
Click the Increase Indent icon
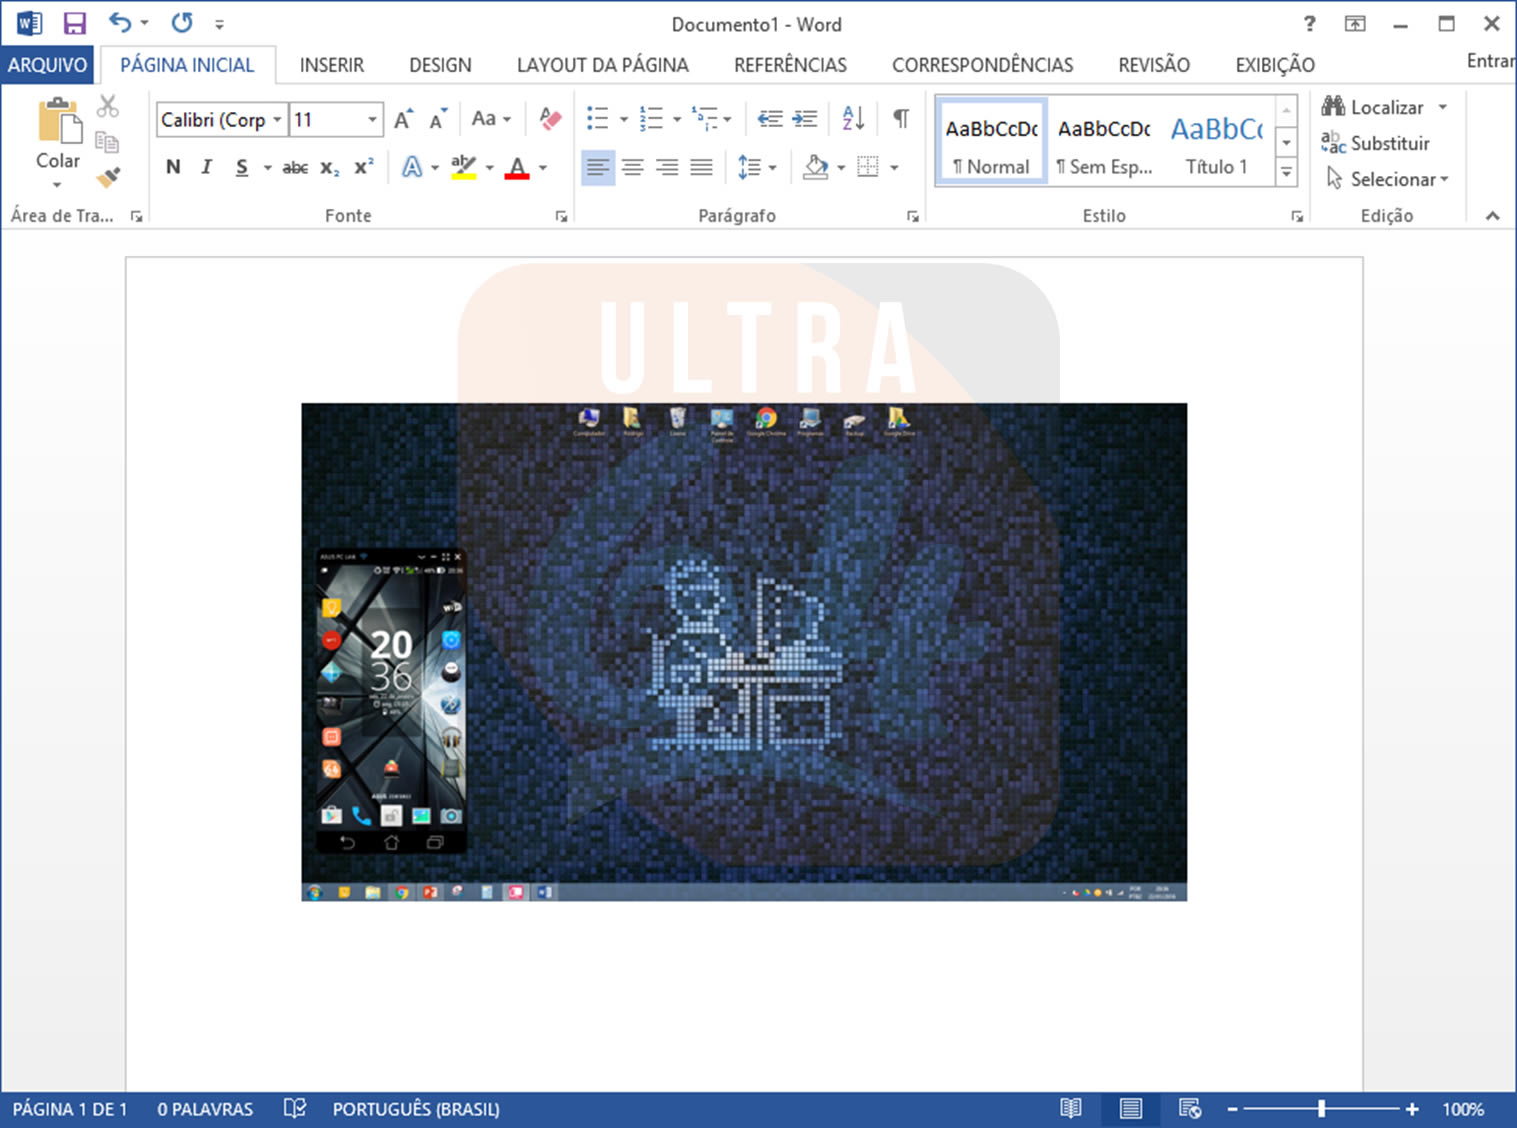805,119
